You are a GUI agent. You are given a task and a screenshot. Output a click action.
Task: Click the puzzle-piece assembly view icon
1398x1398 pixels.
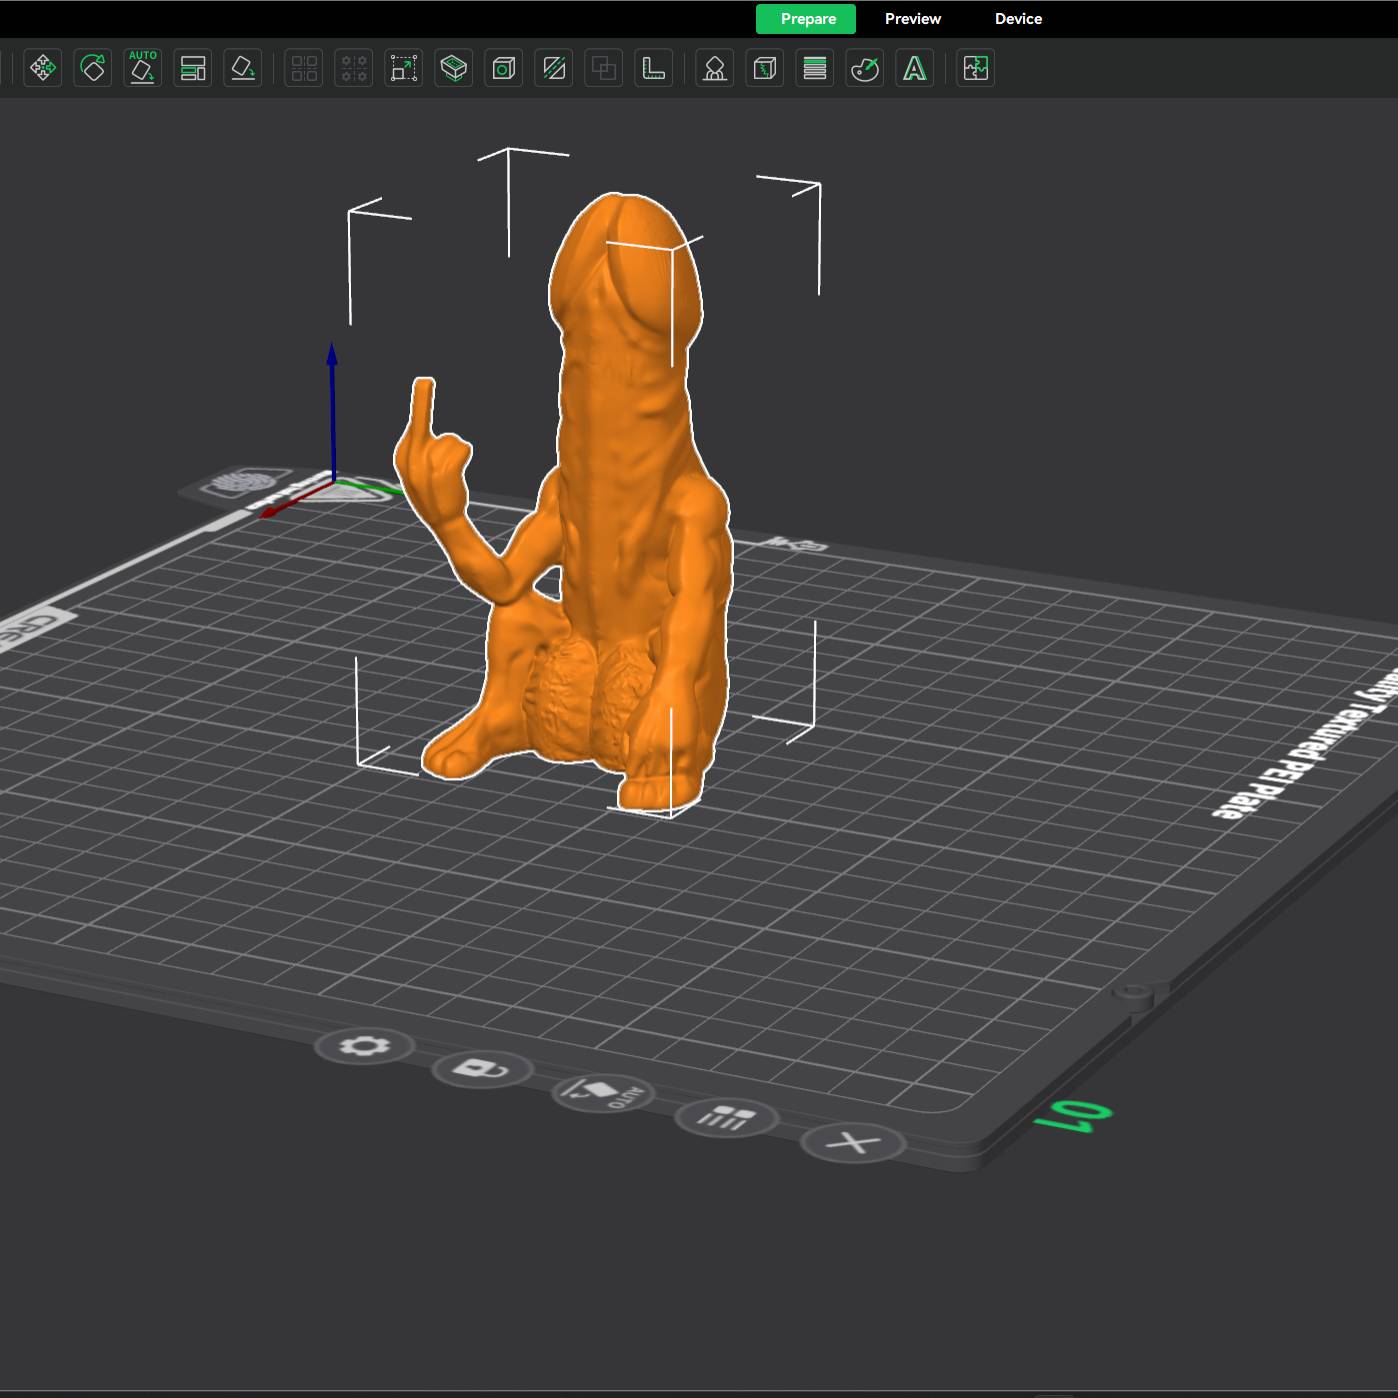976,68
